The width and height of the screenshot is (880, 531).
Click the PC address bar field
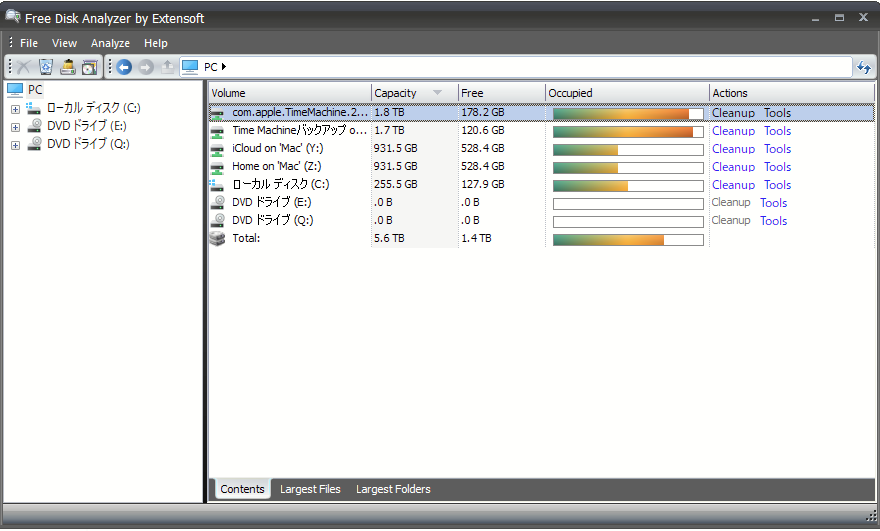[x=516, y=67]
